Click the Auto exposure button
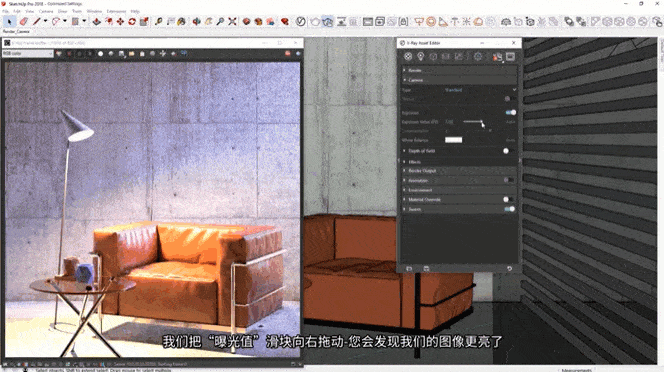The width and height of the screenshot is (664, 372). click(x=510, y=122)
